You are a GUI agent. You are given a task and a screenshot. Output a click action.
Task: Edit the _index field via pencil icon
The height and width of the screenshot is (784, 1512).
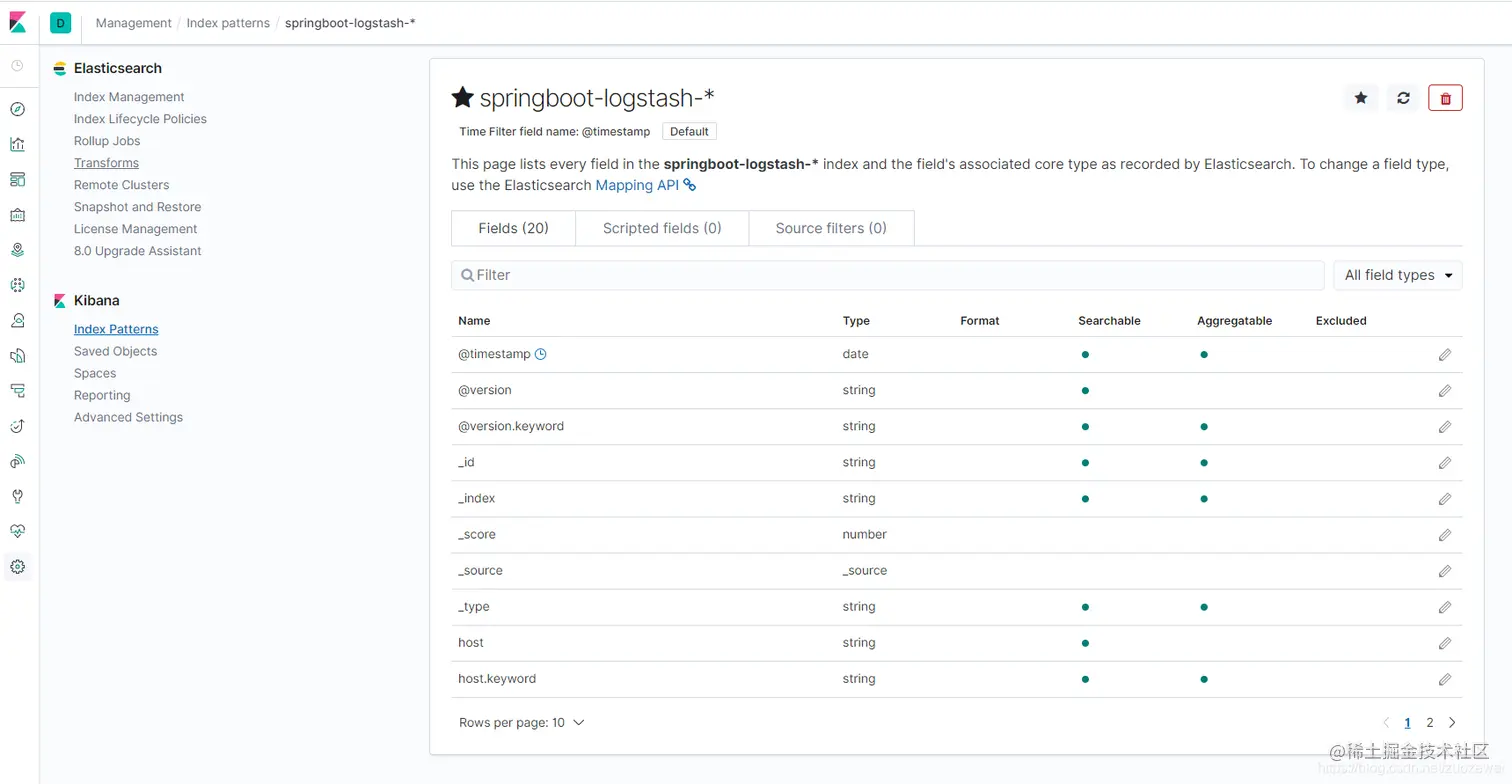[x=1445, y=499]
